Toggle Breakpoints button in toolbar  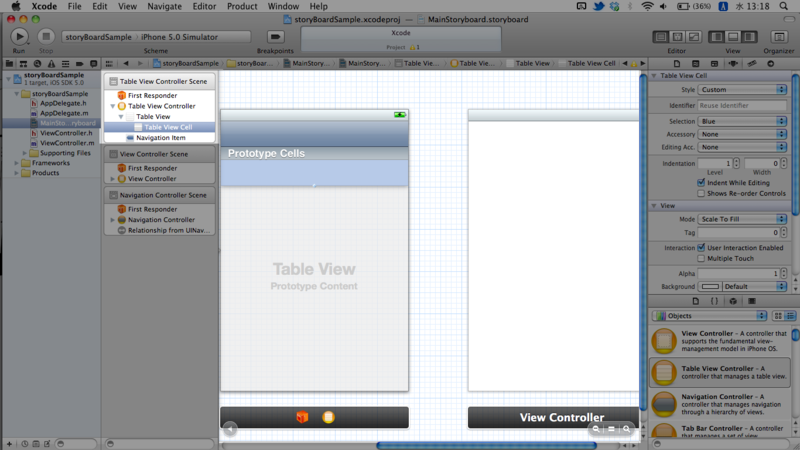275,37
